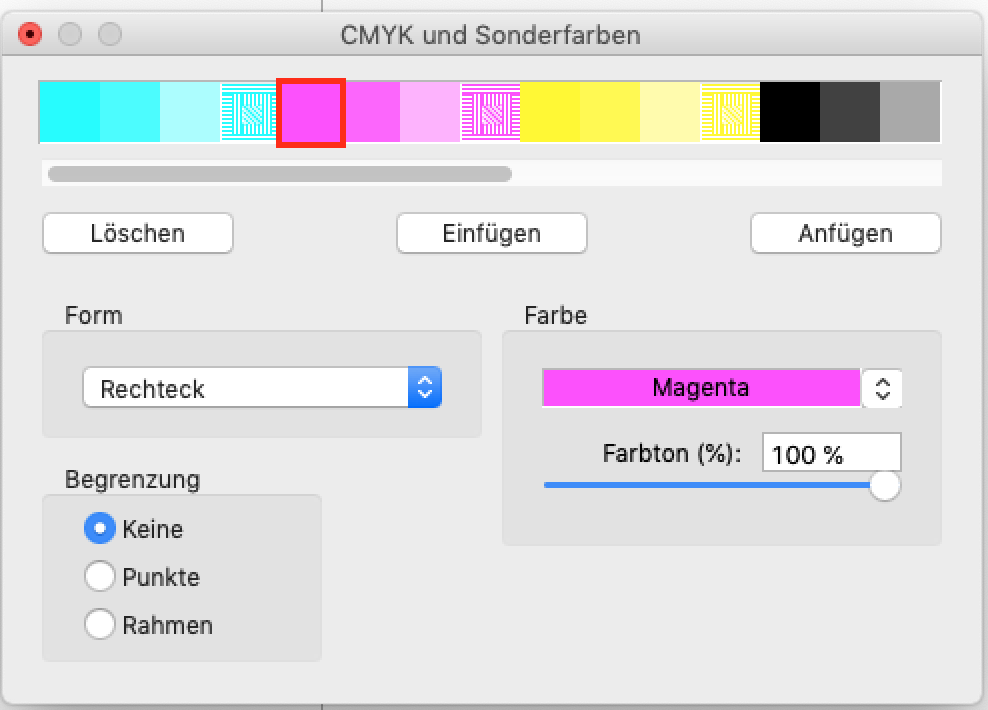
Task: Select the solid black swatch
Action: click(790, 112)
